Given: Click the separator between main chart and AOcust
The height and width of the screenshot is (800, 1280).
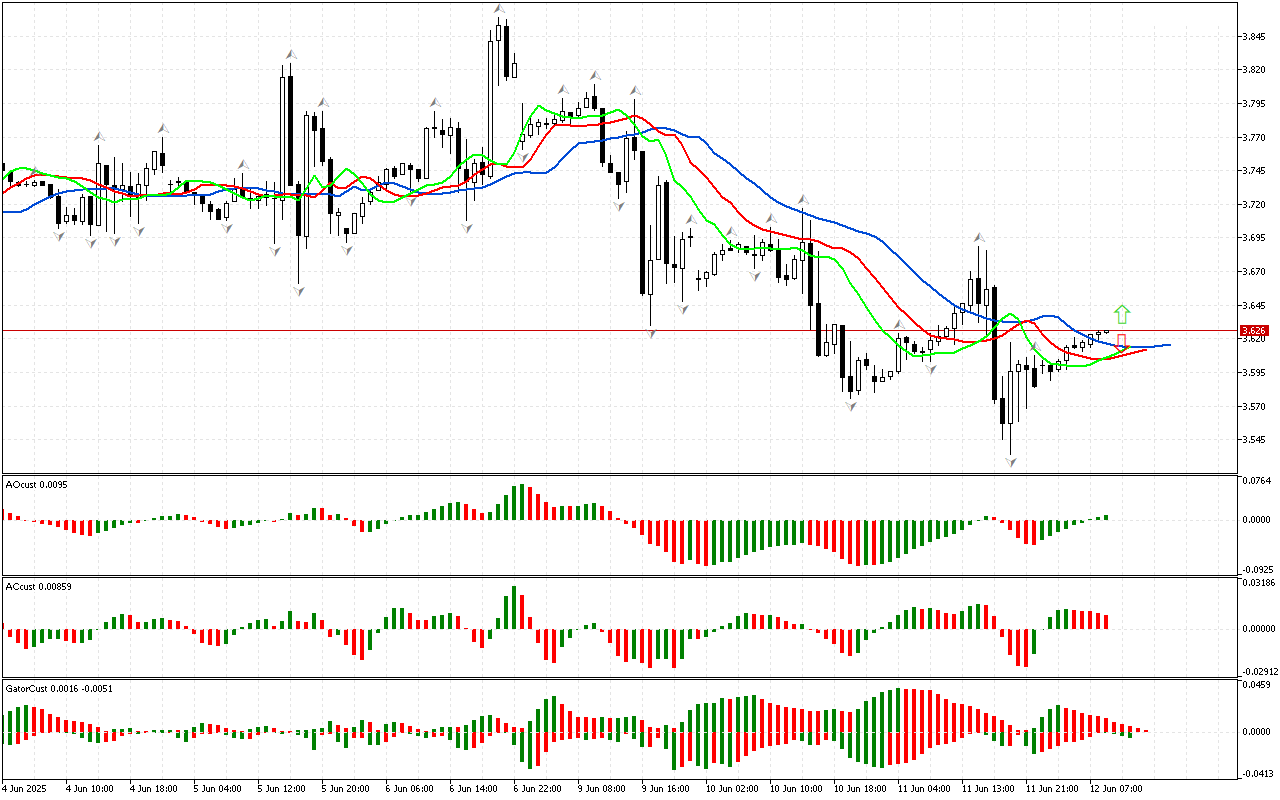Looking at the screenshot, I should 620,474.
